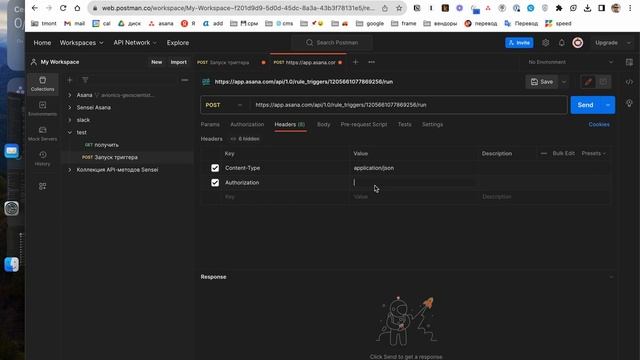This screenshot has height=360, width=640.
Task: Open the user avatar menu in Postman header
Action: (578, 43)
